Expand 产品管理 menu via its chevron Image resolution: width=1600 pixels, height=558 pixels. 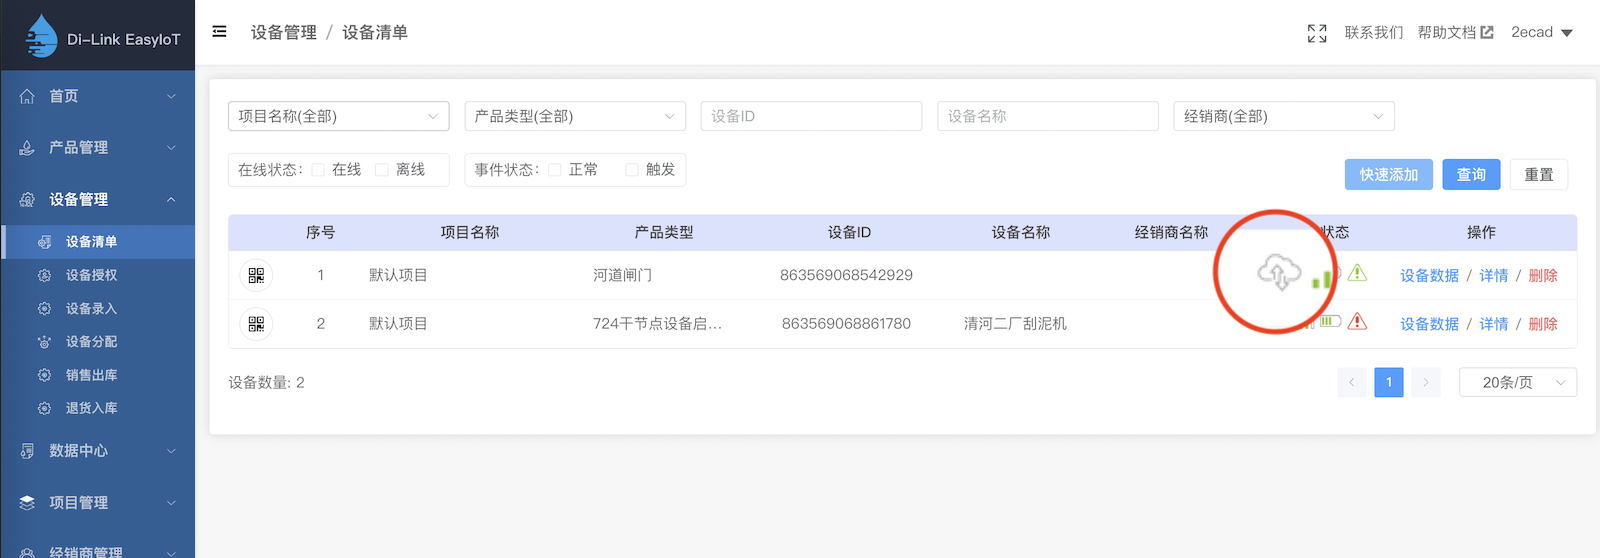point(171,148)
